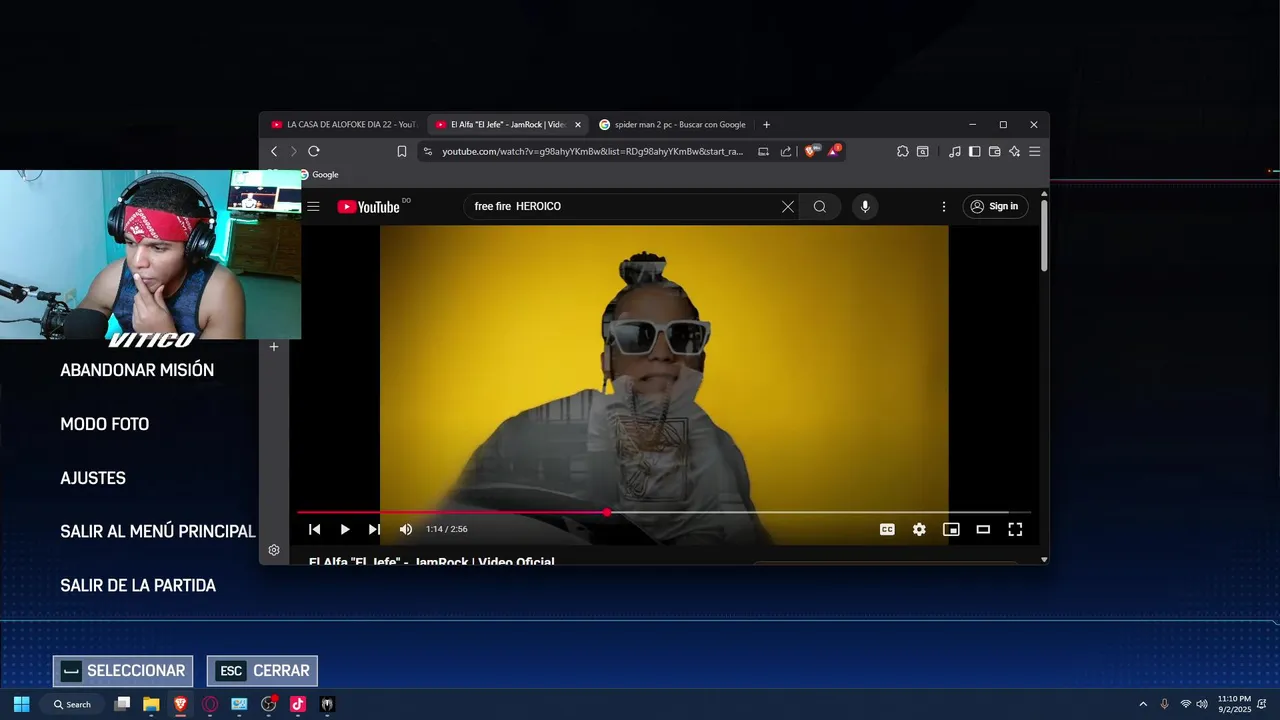The width and height of the screenshot is (1280, 720).
Task: Open AJUSTES in the game menu
Action: pyautogui.click(x=93, y=478)
